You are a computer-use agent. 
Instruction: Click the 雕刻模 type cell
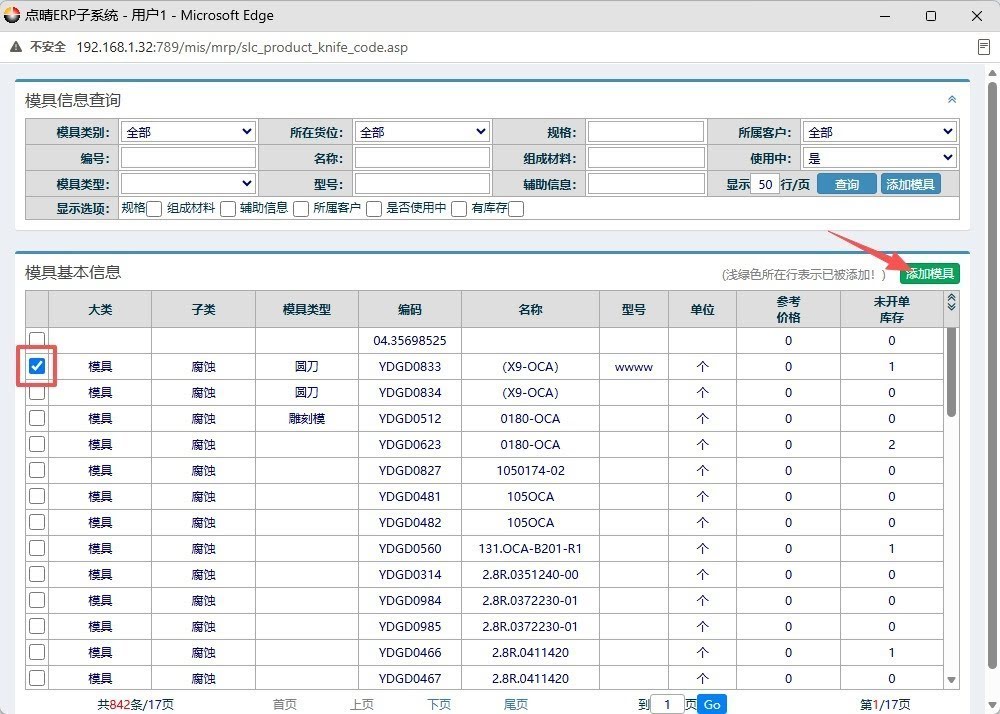pyautogui.click(x=307, y=418)
